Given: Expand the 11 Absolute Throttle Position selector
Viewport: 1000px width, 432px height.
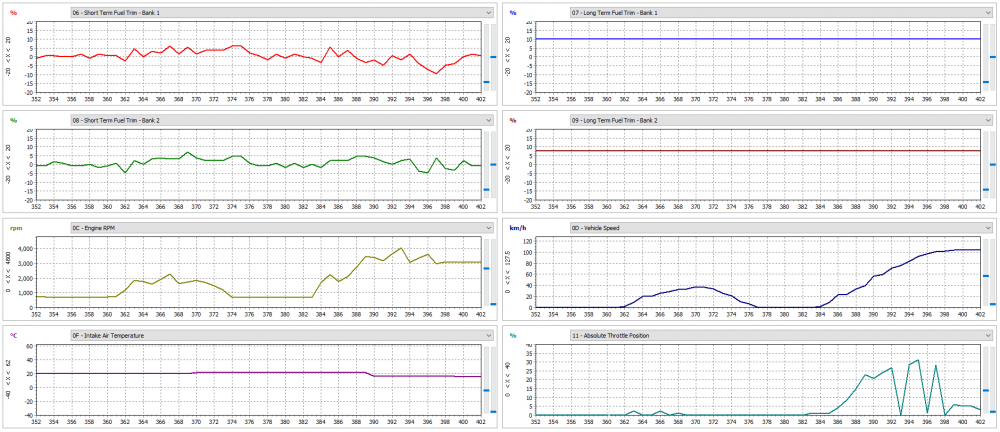Looking at the screenshot, I should pos(781,336).
